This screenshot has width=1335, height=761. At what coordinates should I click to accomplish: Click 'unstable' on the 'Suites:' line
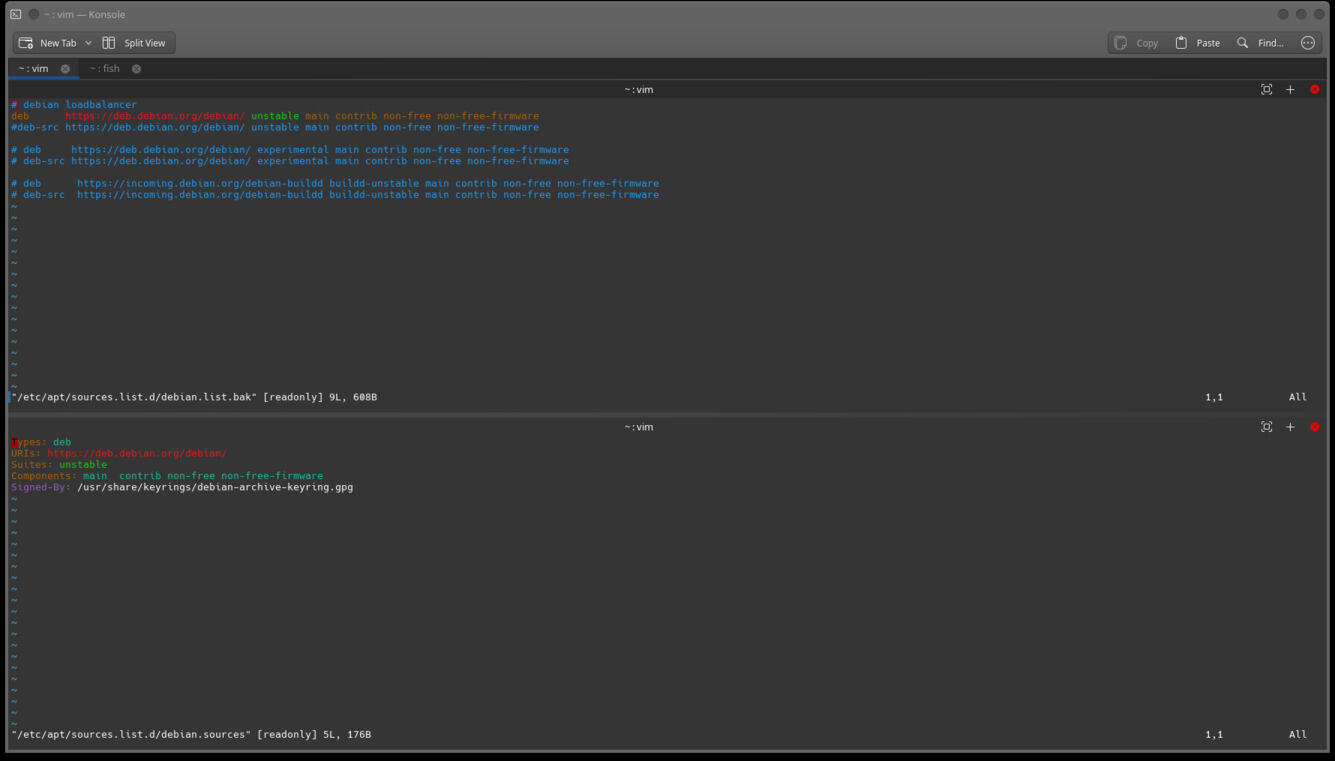83,465
